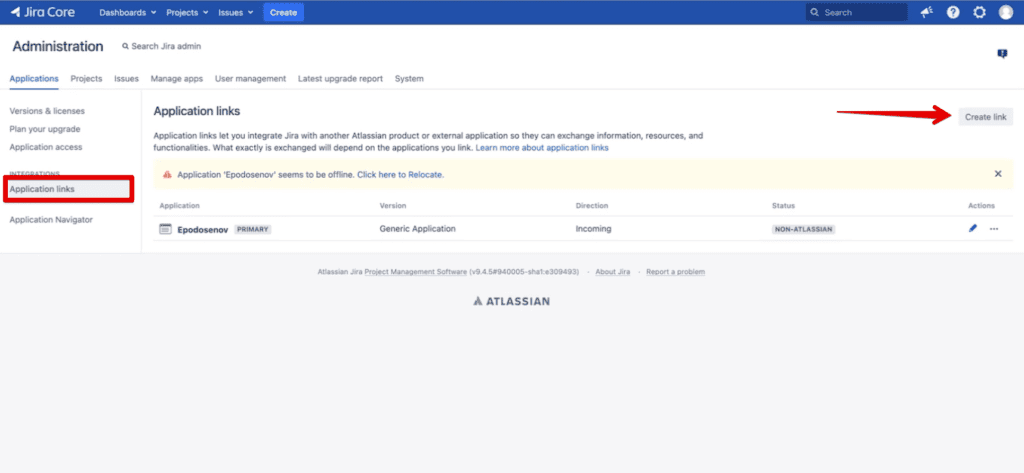Click the Incoming direction cell
1024x473 pixels.
pyautogui.click(x=594, y=229)
